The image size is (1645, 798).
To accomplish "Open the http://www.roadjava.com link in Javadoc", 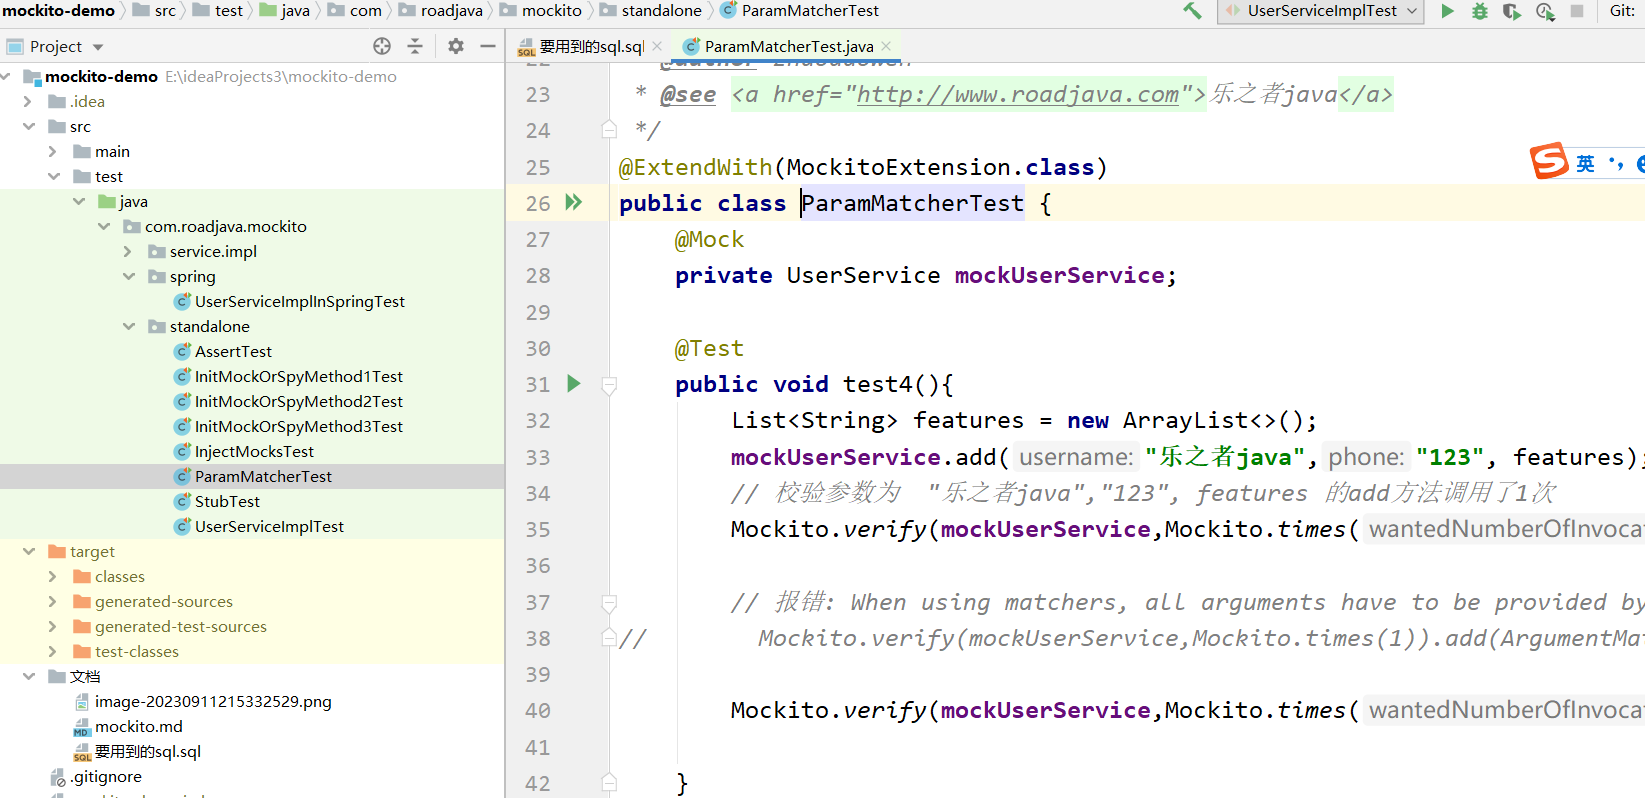I will coord(1017,94).
